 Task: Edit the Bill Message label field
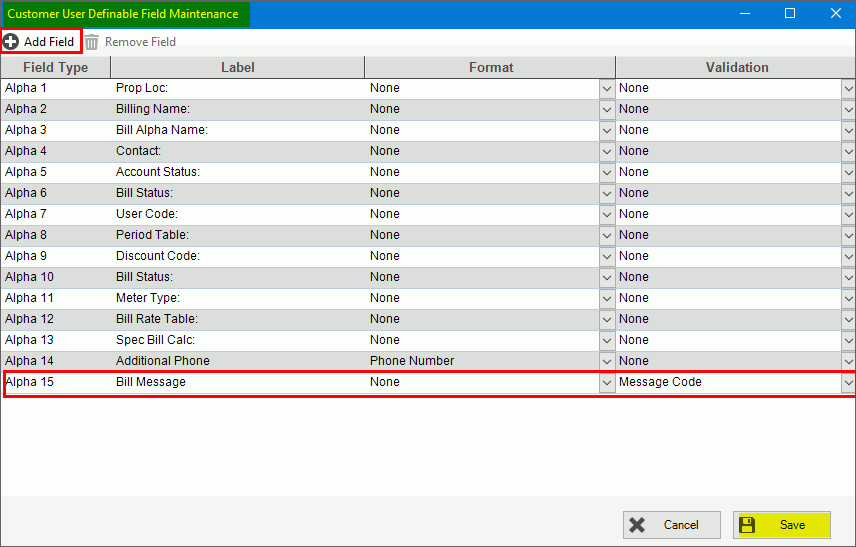click(237, 382)
